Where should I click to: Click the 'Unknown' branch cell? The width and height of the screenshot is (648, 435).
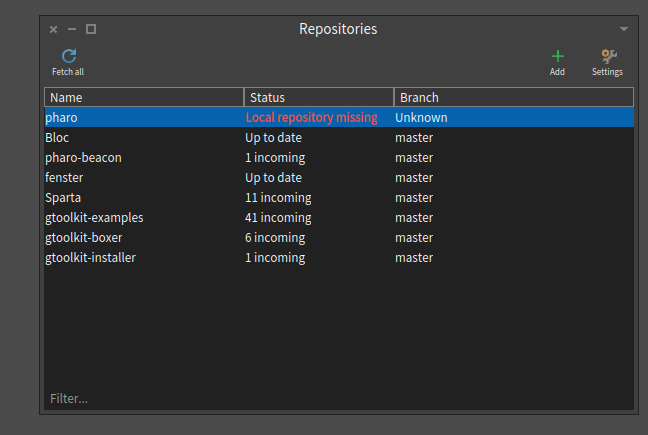421,118
